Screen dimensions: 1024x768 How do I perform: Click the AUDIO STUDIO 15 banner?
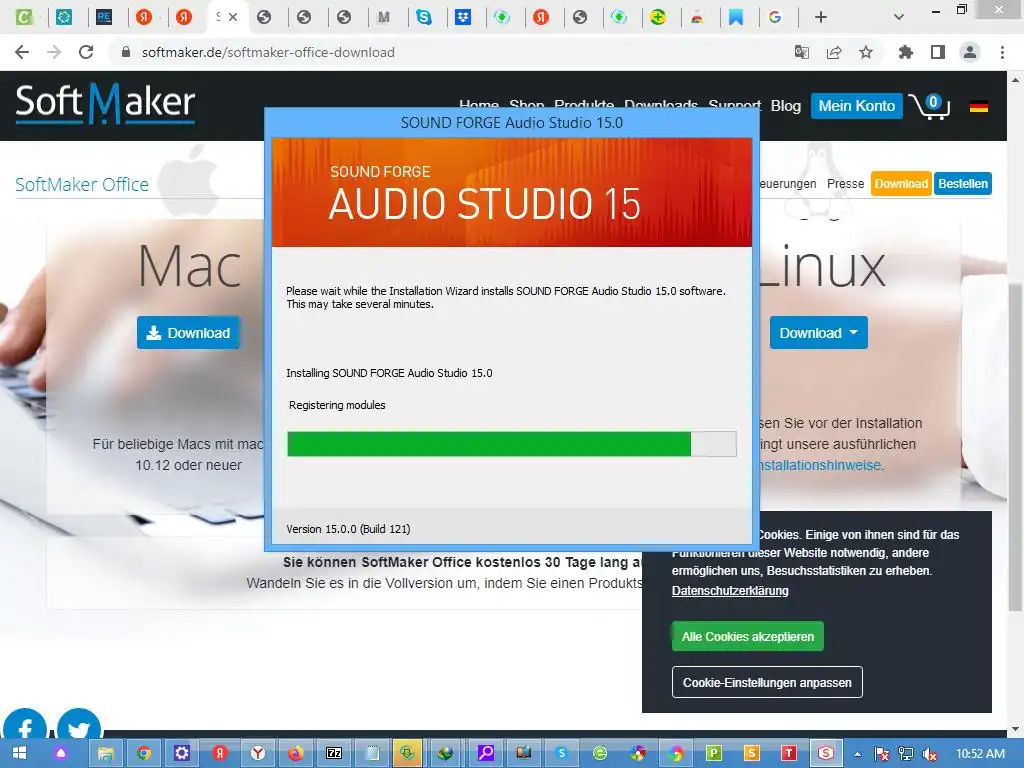[x=511, y=192]
